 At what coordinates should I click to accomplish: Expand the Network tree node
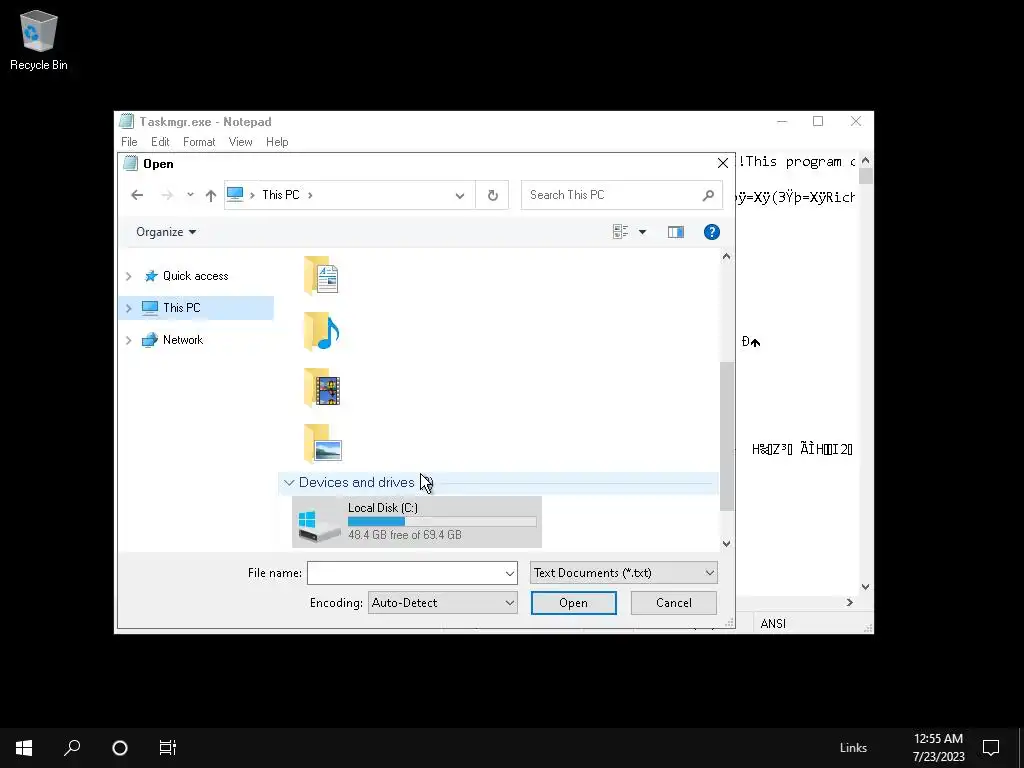(129, 340)
